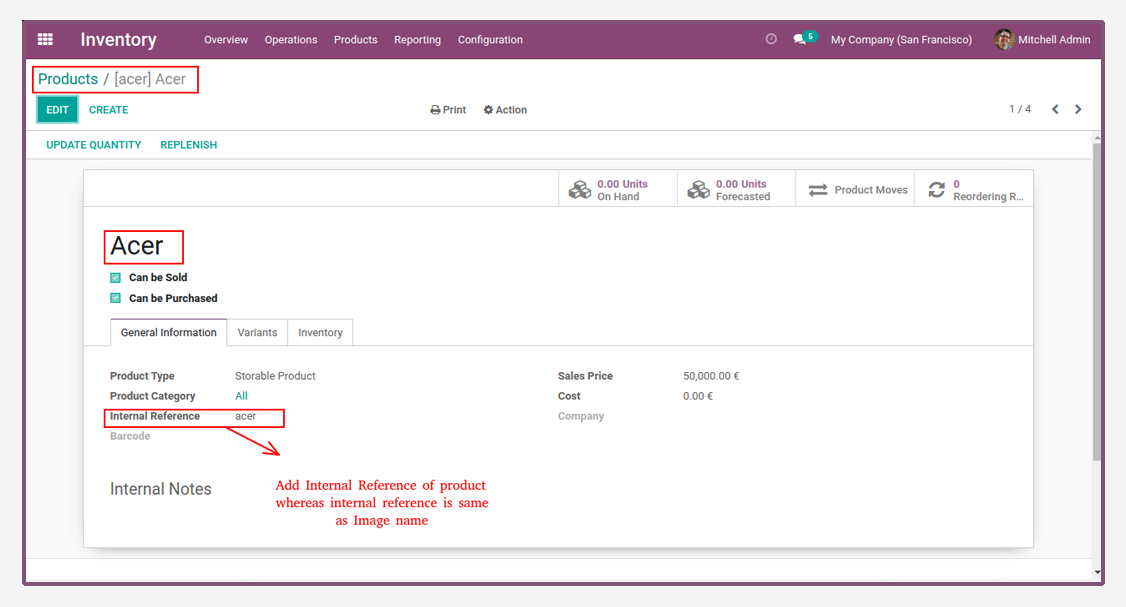Open the conversations chat icon

[x=799, y=40]
